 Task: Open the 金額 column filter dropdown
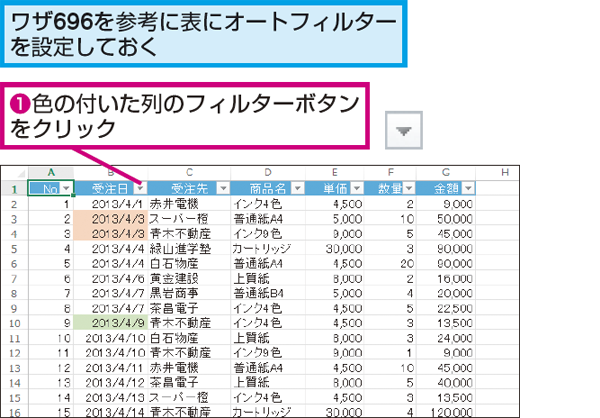[x=468, y=188]
